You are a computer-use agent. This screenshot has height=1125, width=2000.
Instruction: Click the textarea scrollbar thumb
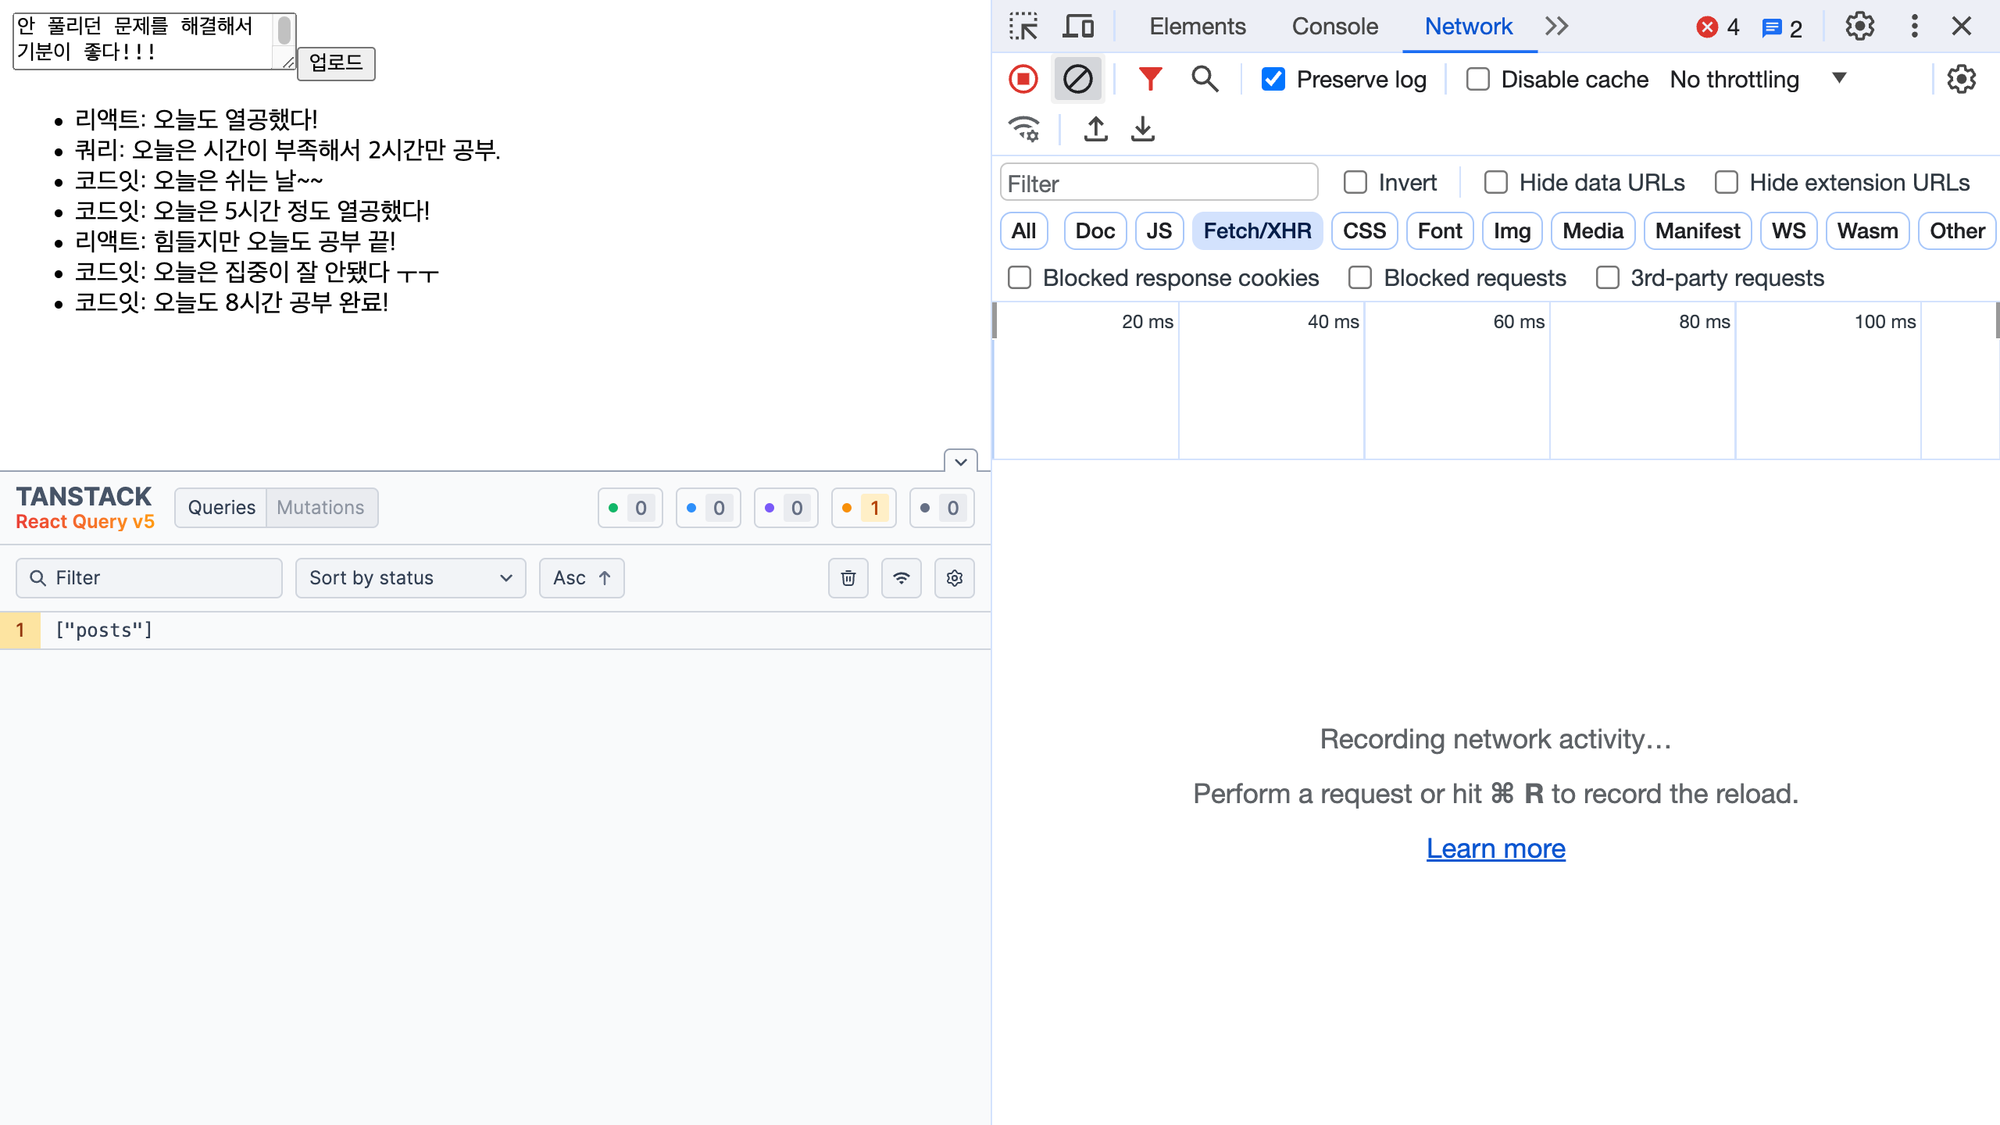[284, 30]
